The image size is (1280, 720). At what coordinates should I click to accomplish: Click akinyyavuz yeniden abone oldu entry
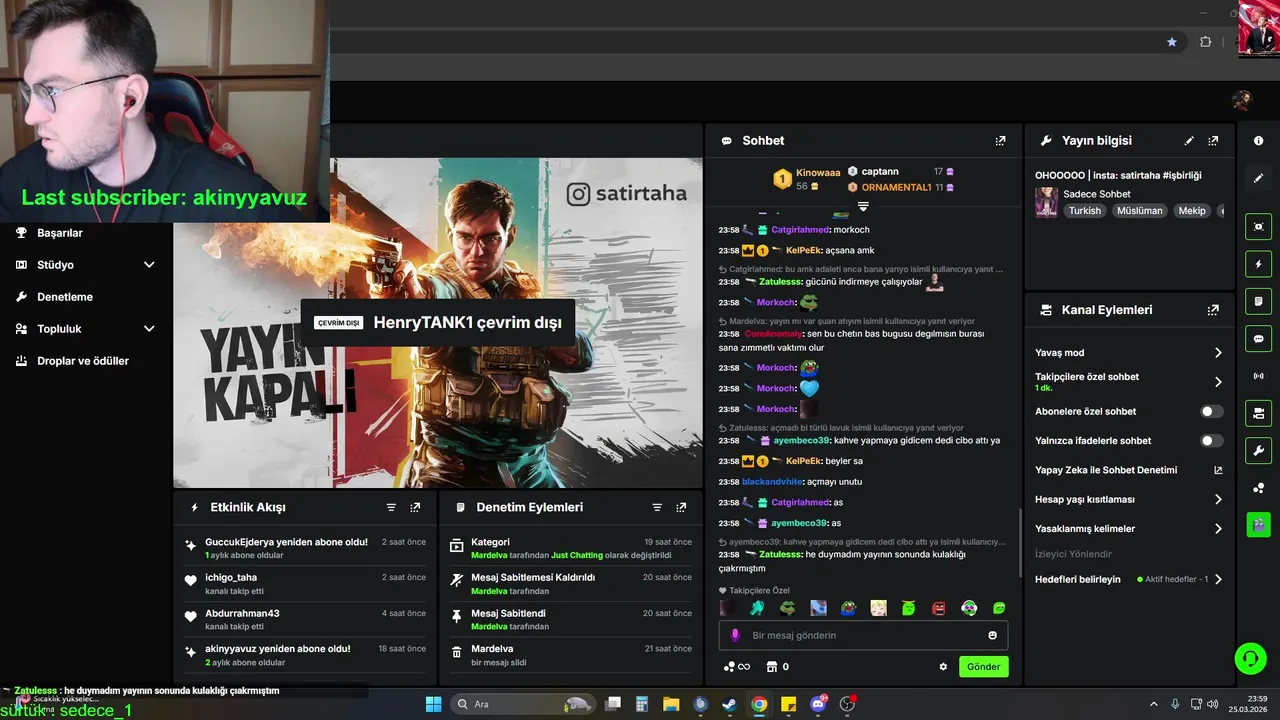[306, 655]
